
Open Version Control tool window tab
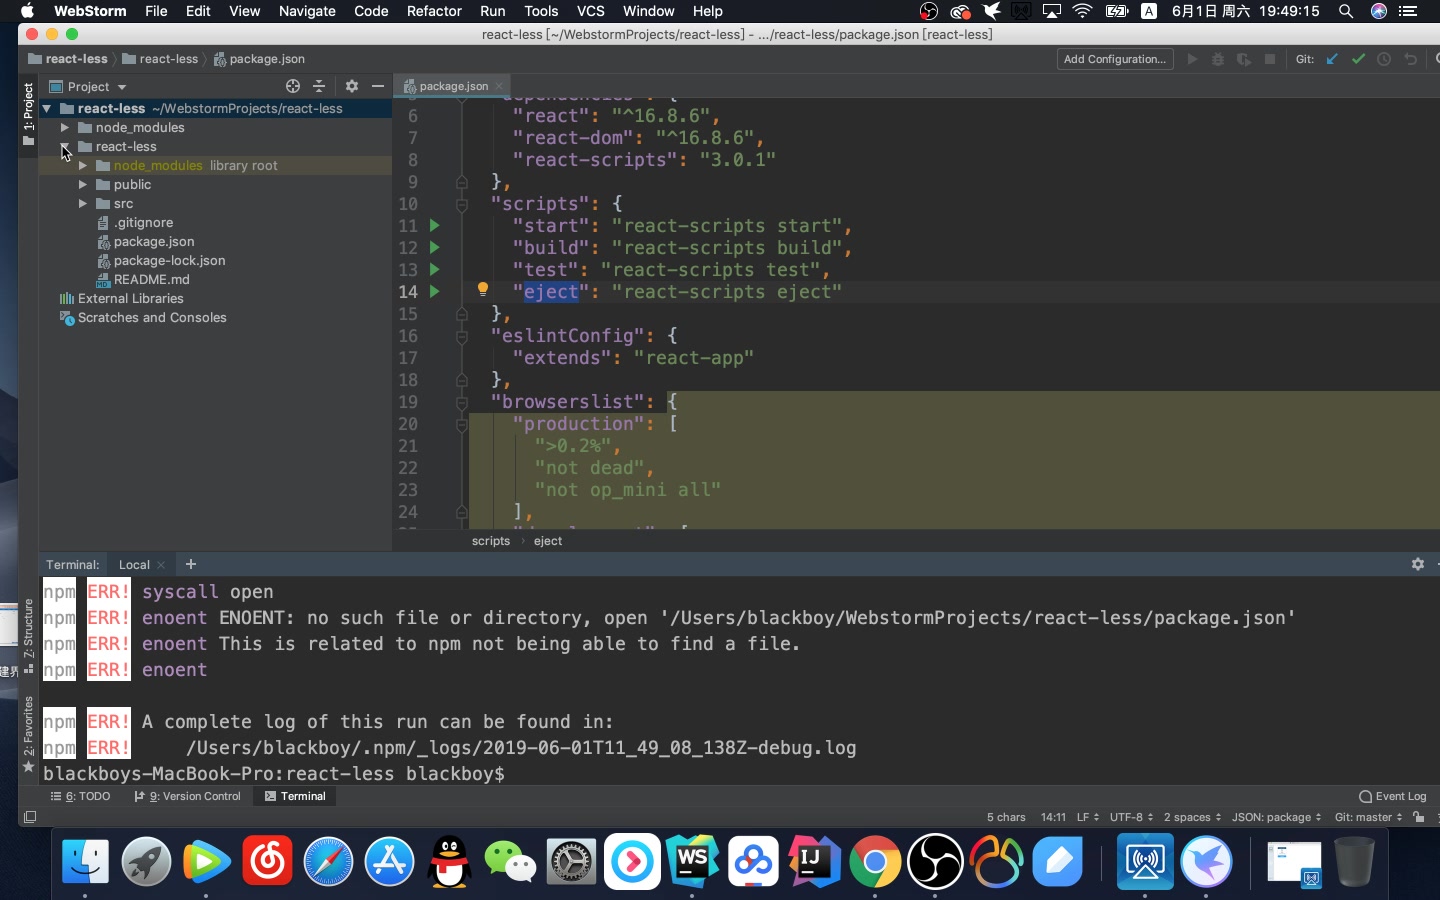pyautogui.click(x=188, y=797)
